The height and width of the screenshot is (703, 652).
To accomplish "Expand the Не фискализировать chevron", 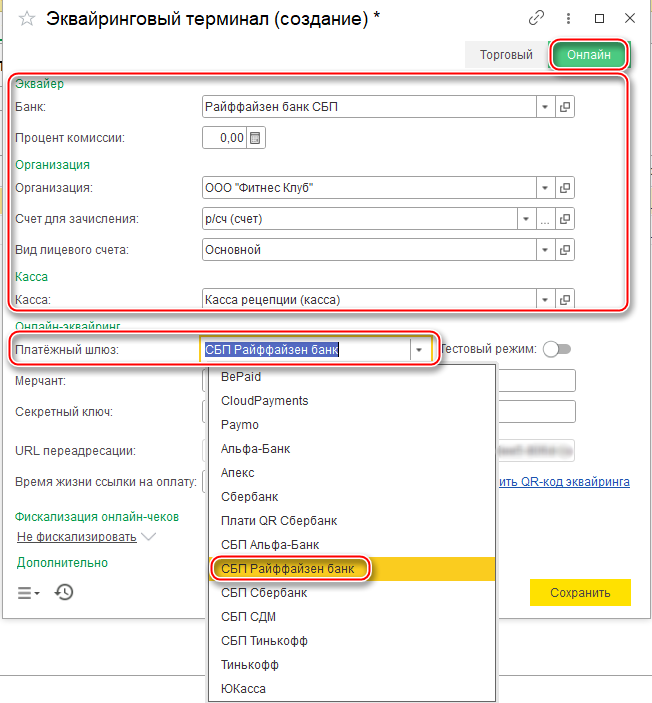I will pyautogui.click(x=148, y=536).
